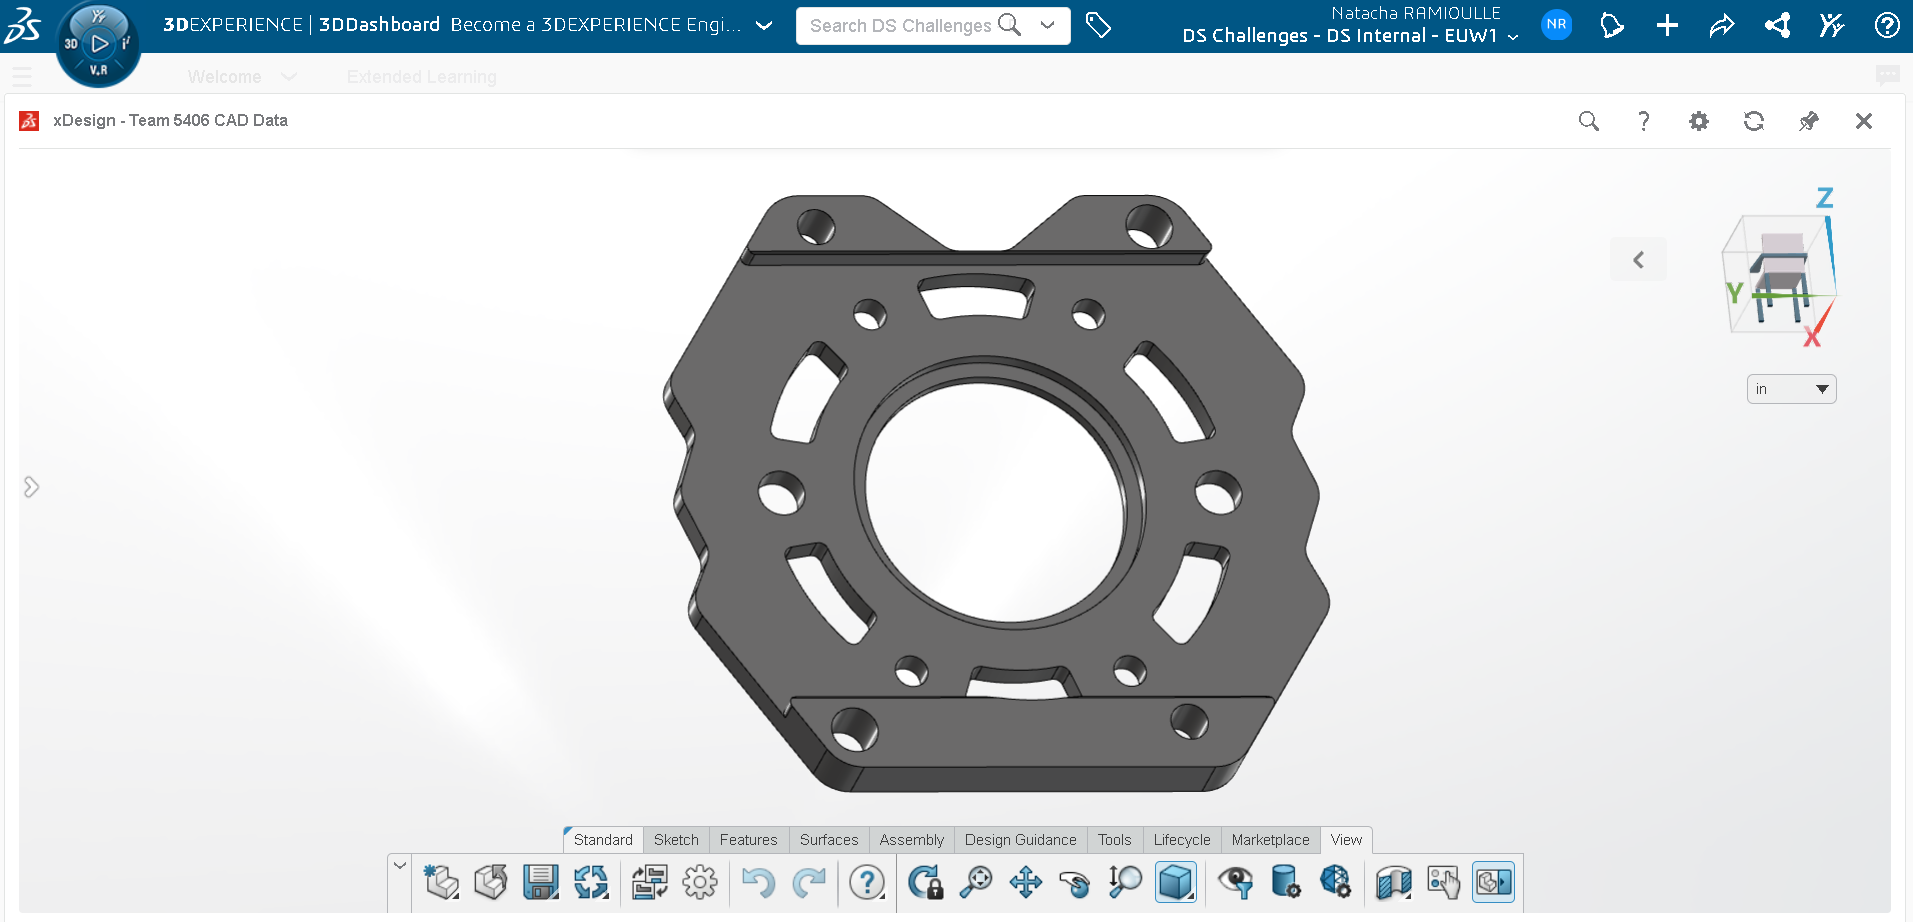Click the Extended Learning link
This screenshot has height=922, width=1913.
tap(421, 76)
